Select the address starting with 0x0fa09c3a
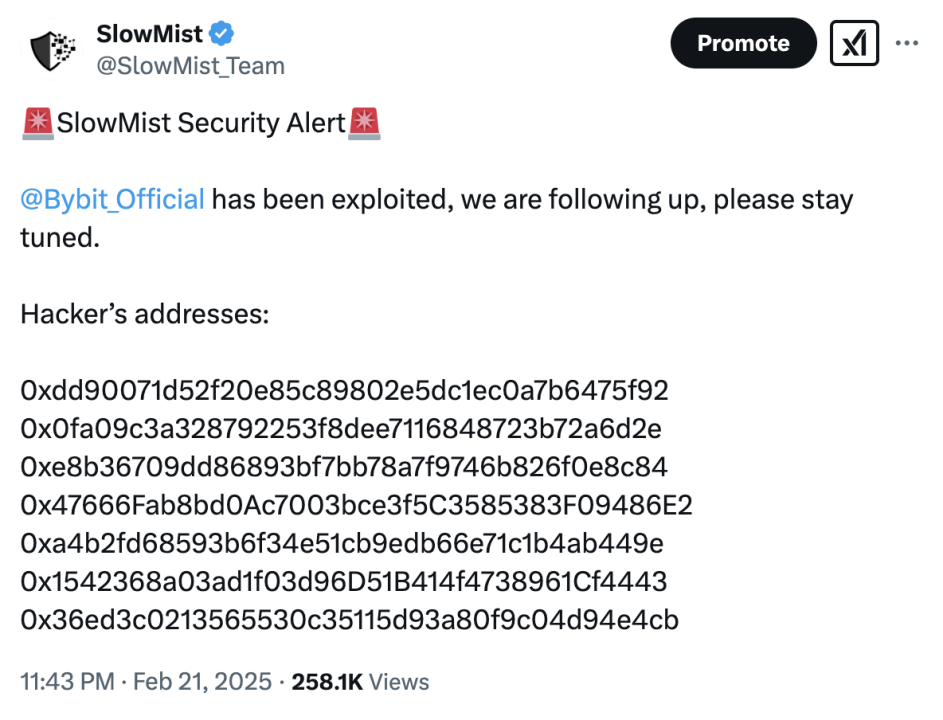Screen dimensions: 943x720 pos(340,429)
